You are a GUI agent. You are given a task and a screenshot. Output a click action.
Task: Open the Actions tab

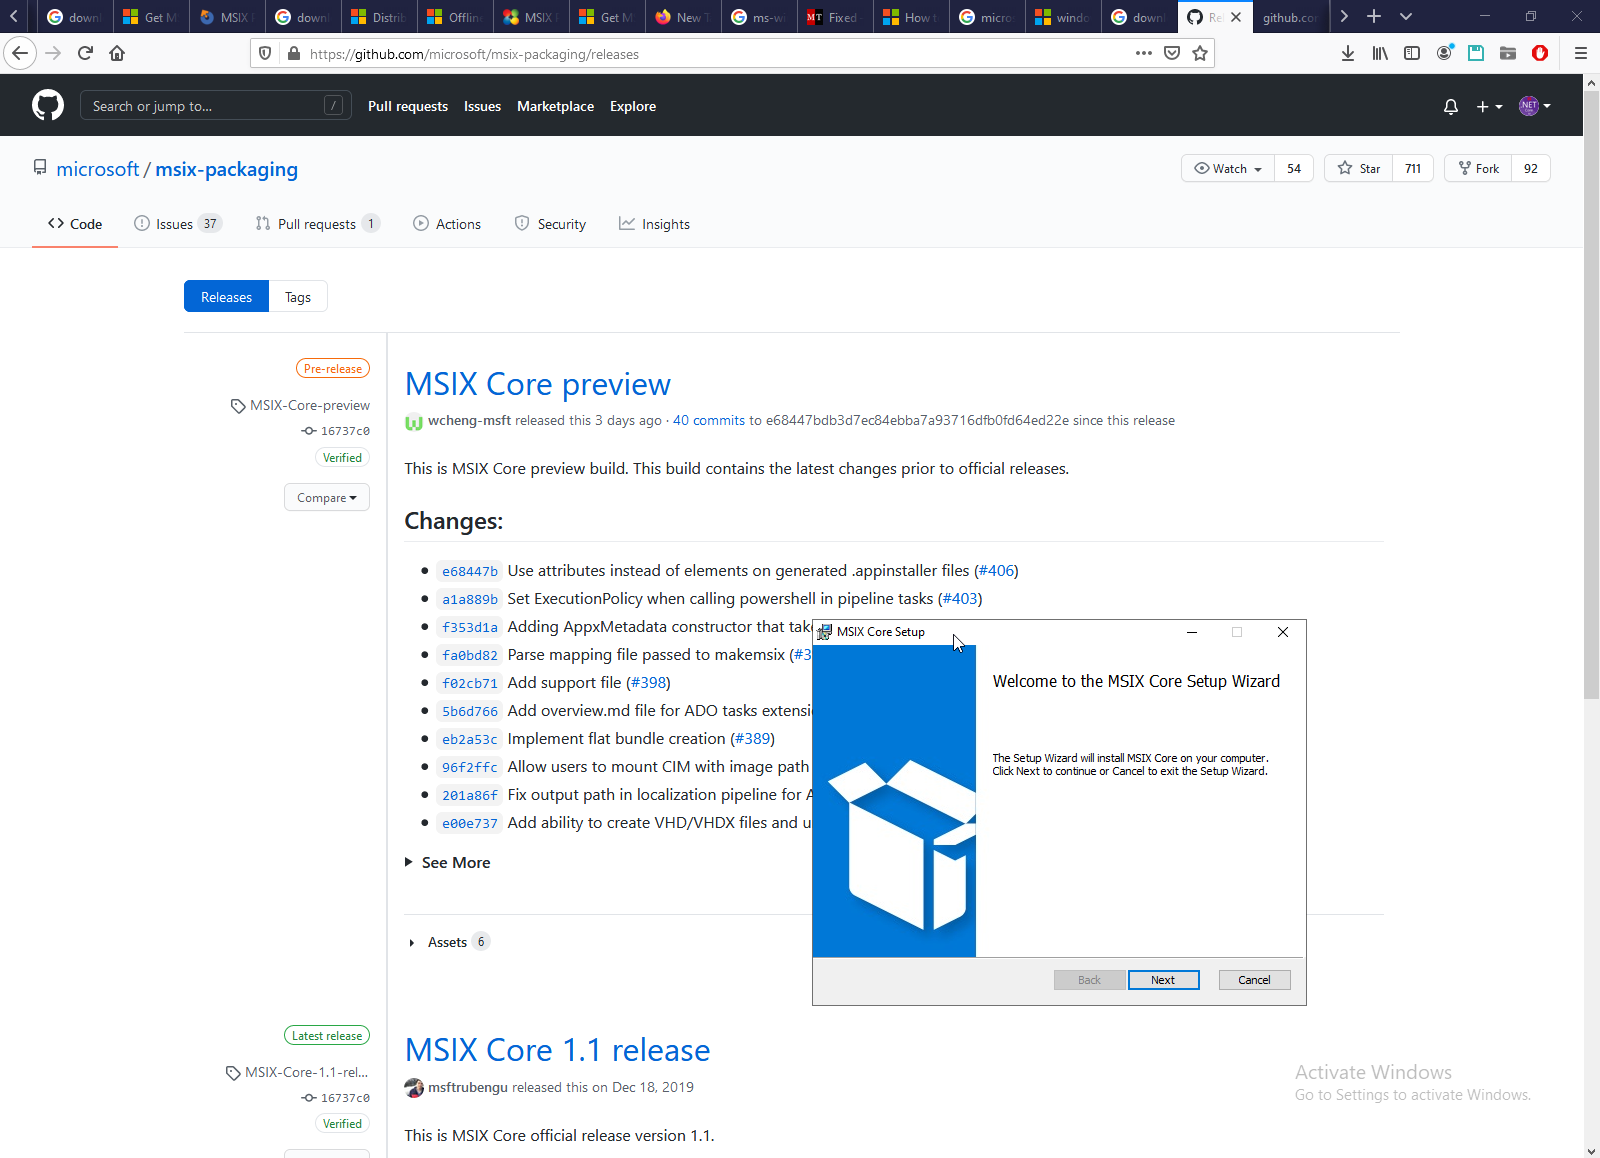(447, 224)
